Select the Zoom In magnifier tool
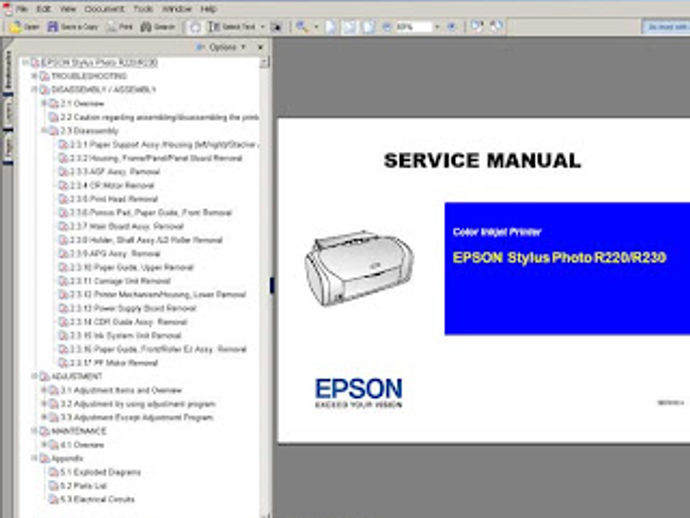Viewport: 690px width, 518px height. tap(302, 27)
